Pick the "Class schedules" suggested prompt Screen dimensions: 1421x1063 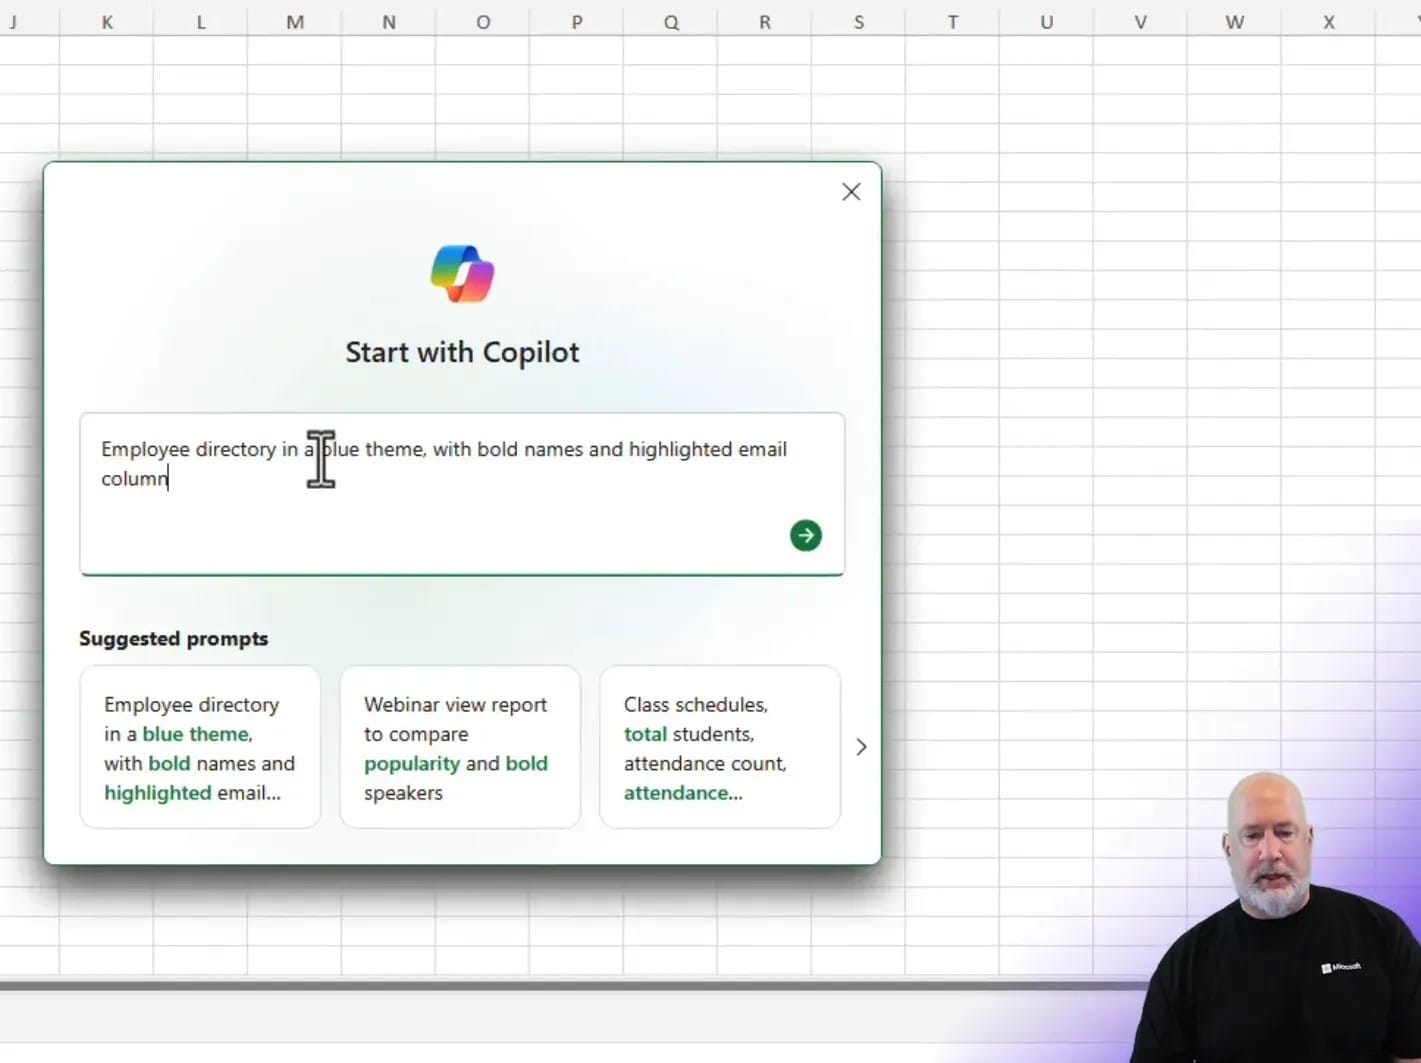click(719, 747)
